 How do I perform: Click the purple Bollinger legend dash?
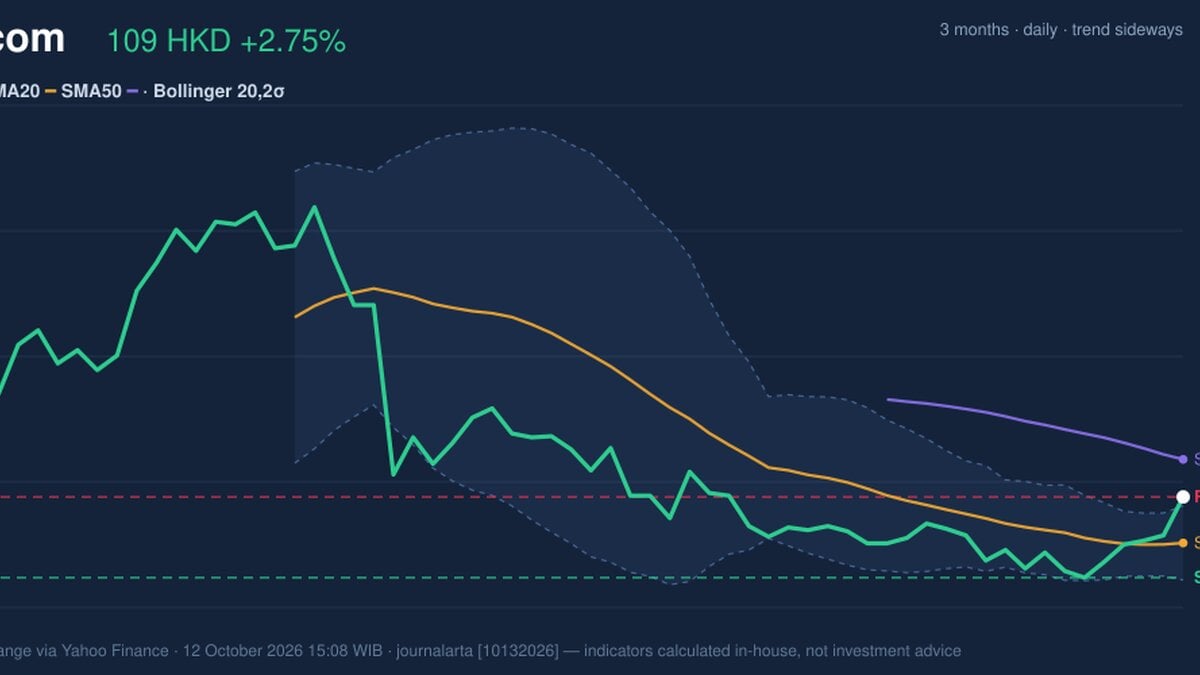pyautogui.click(x=131, y=91)
